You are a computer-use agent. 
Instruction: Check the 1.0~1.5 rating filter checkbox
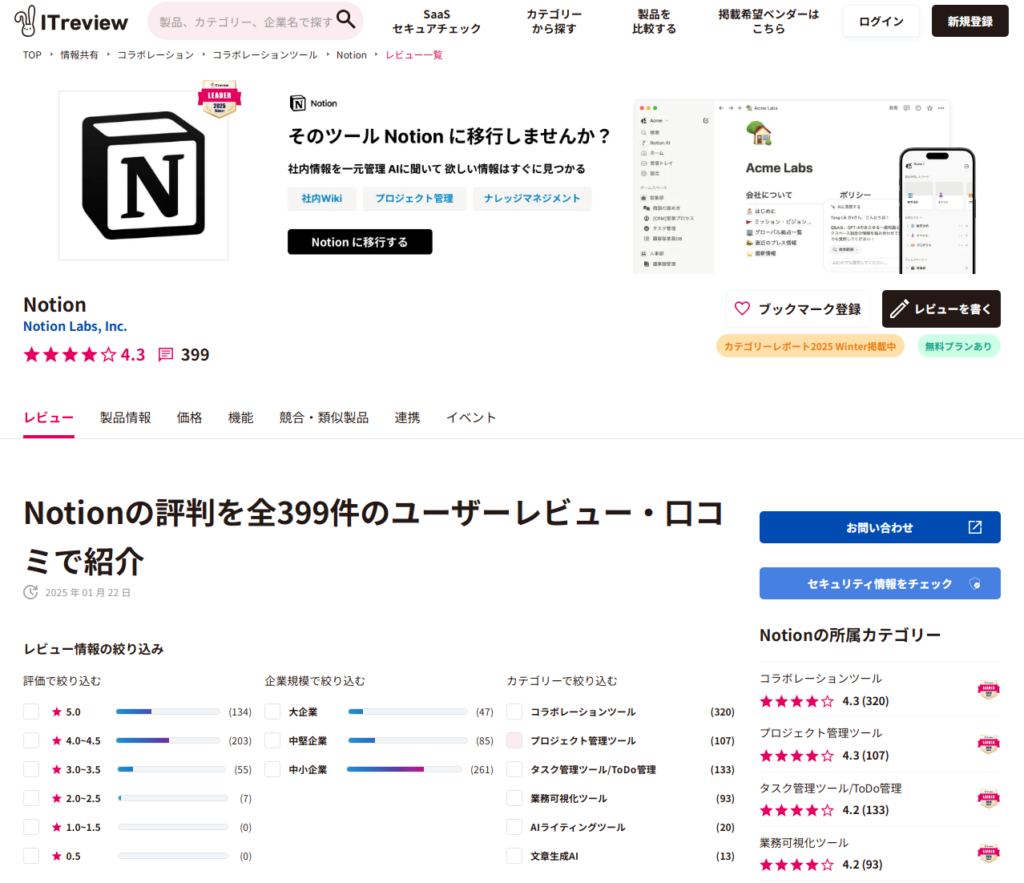pyautogui.click(x=31, y=827)
